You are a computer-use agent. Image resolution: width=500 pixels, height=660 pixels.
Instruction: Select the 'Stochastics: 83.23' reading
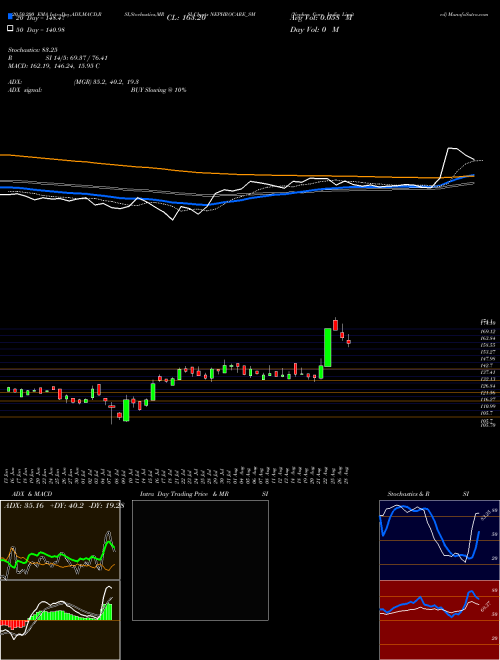(32, 50)
